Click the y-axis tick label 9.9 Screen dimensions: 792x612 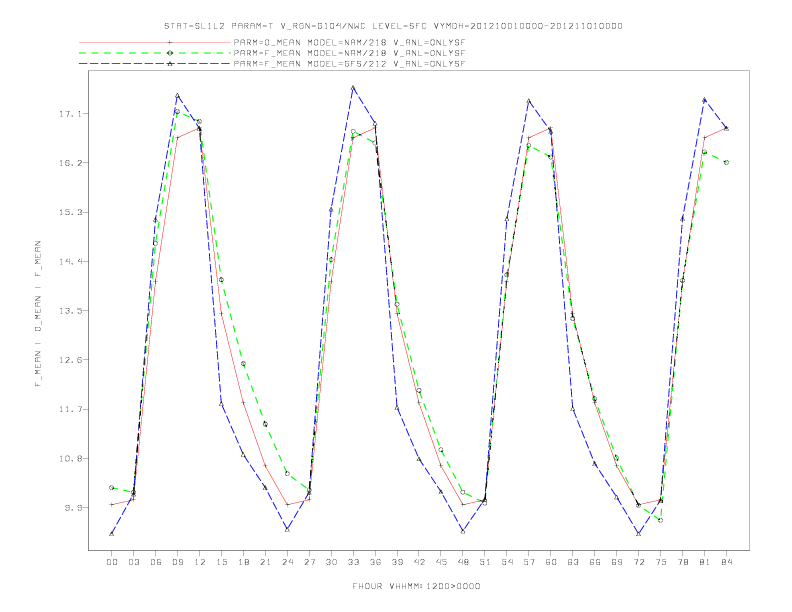coord(72,508)
